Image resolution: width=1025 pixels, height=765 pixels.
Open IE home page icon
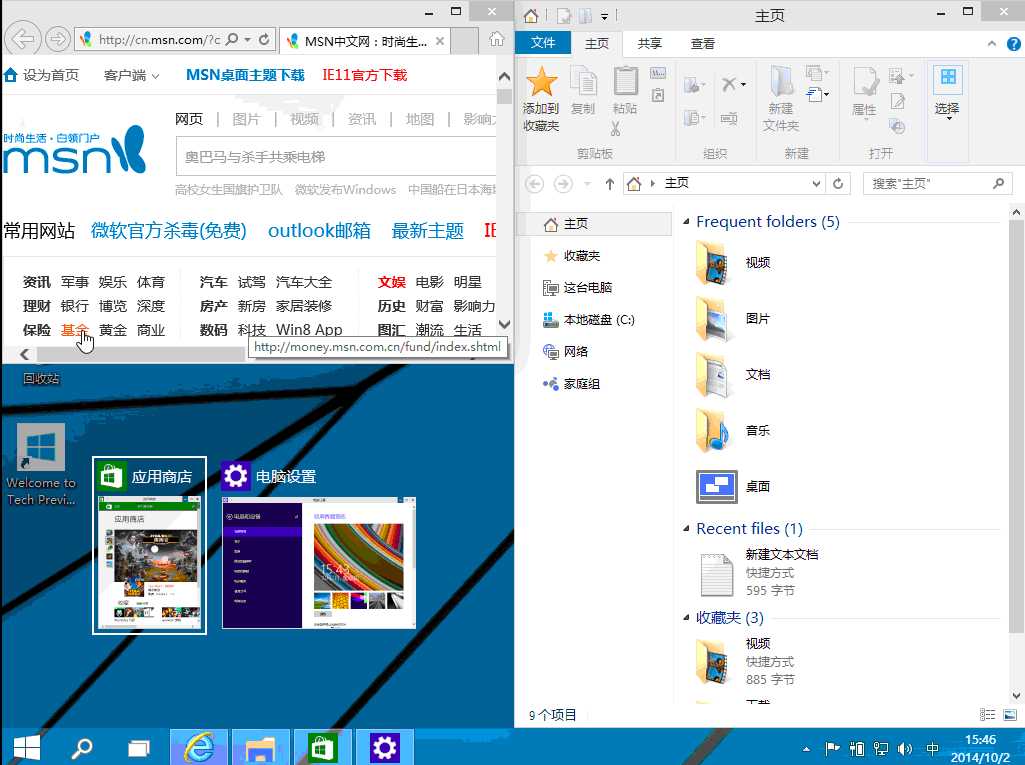pos(497,39)
